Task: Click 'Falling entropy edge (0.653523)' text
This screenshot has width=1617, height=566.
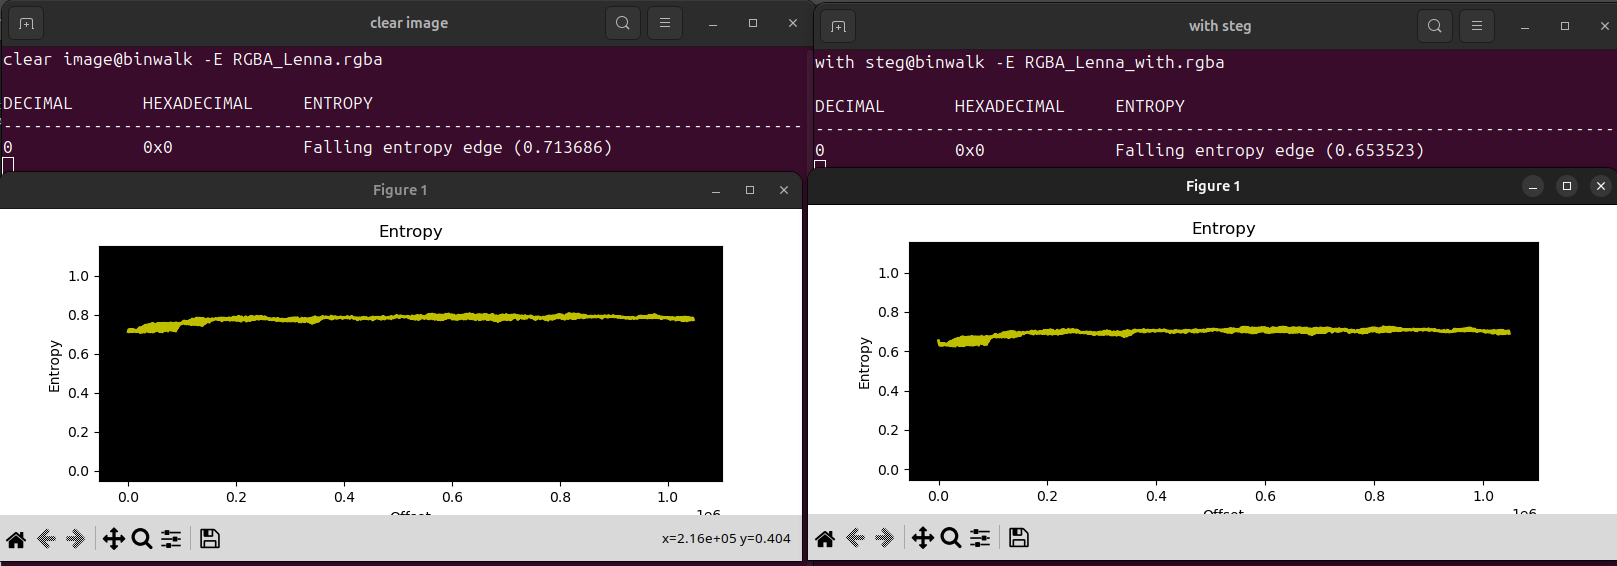Action: pyautogui.click(x=1270, y=150)
